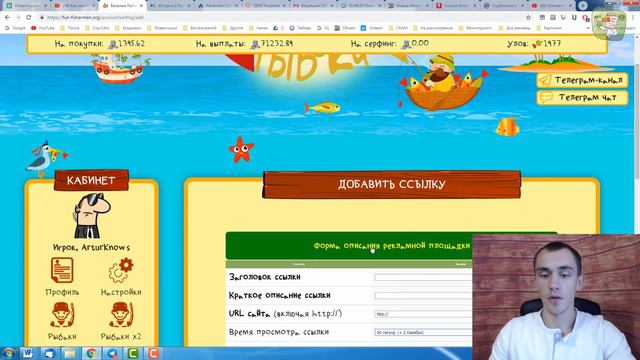The image size is (640, 360).
Task: Open Microsoft Word from the taskbar
Action: (x=27, y=353)
